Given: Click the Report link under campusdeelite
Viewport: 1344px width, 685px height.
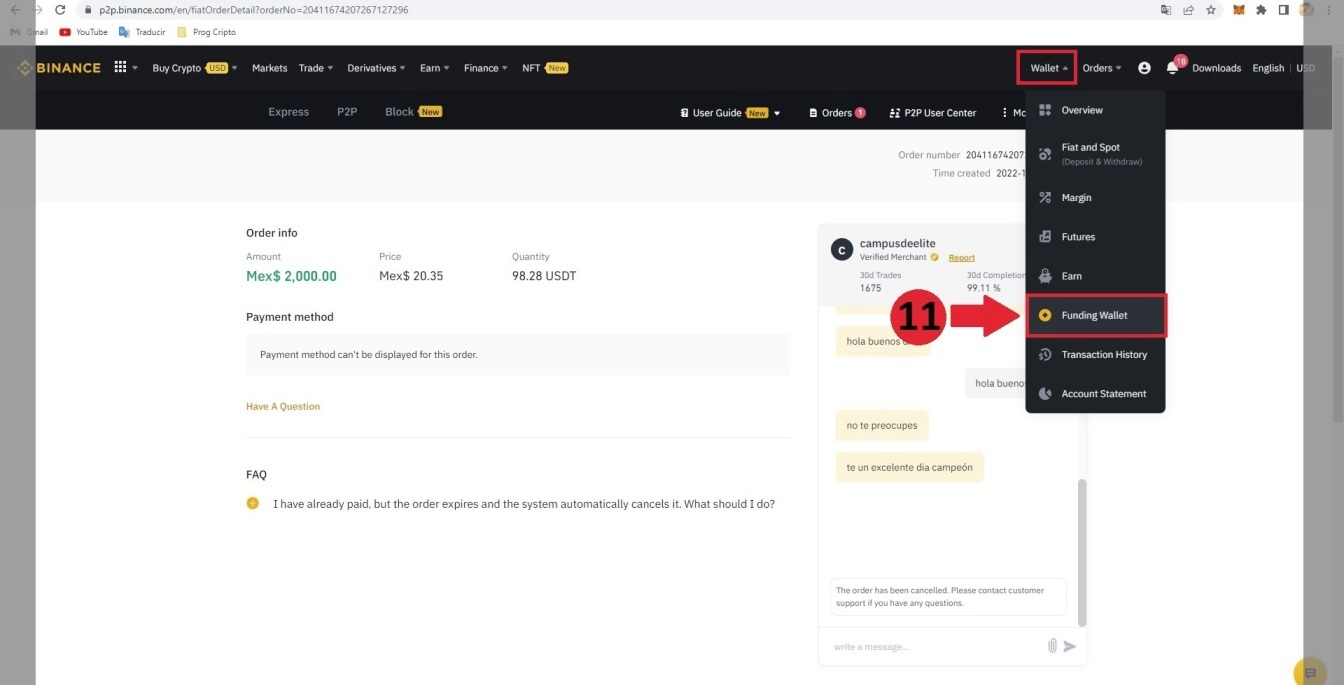Looking at the screenshot, I should click(961, 258).
